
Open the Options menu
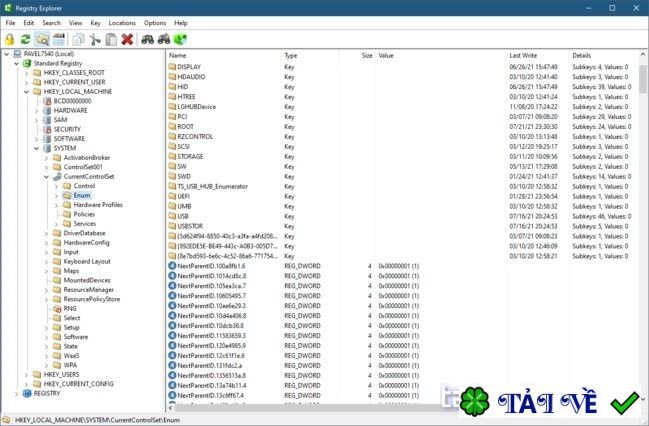tap(155, 23)
